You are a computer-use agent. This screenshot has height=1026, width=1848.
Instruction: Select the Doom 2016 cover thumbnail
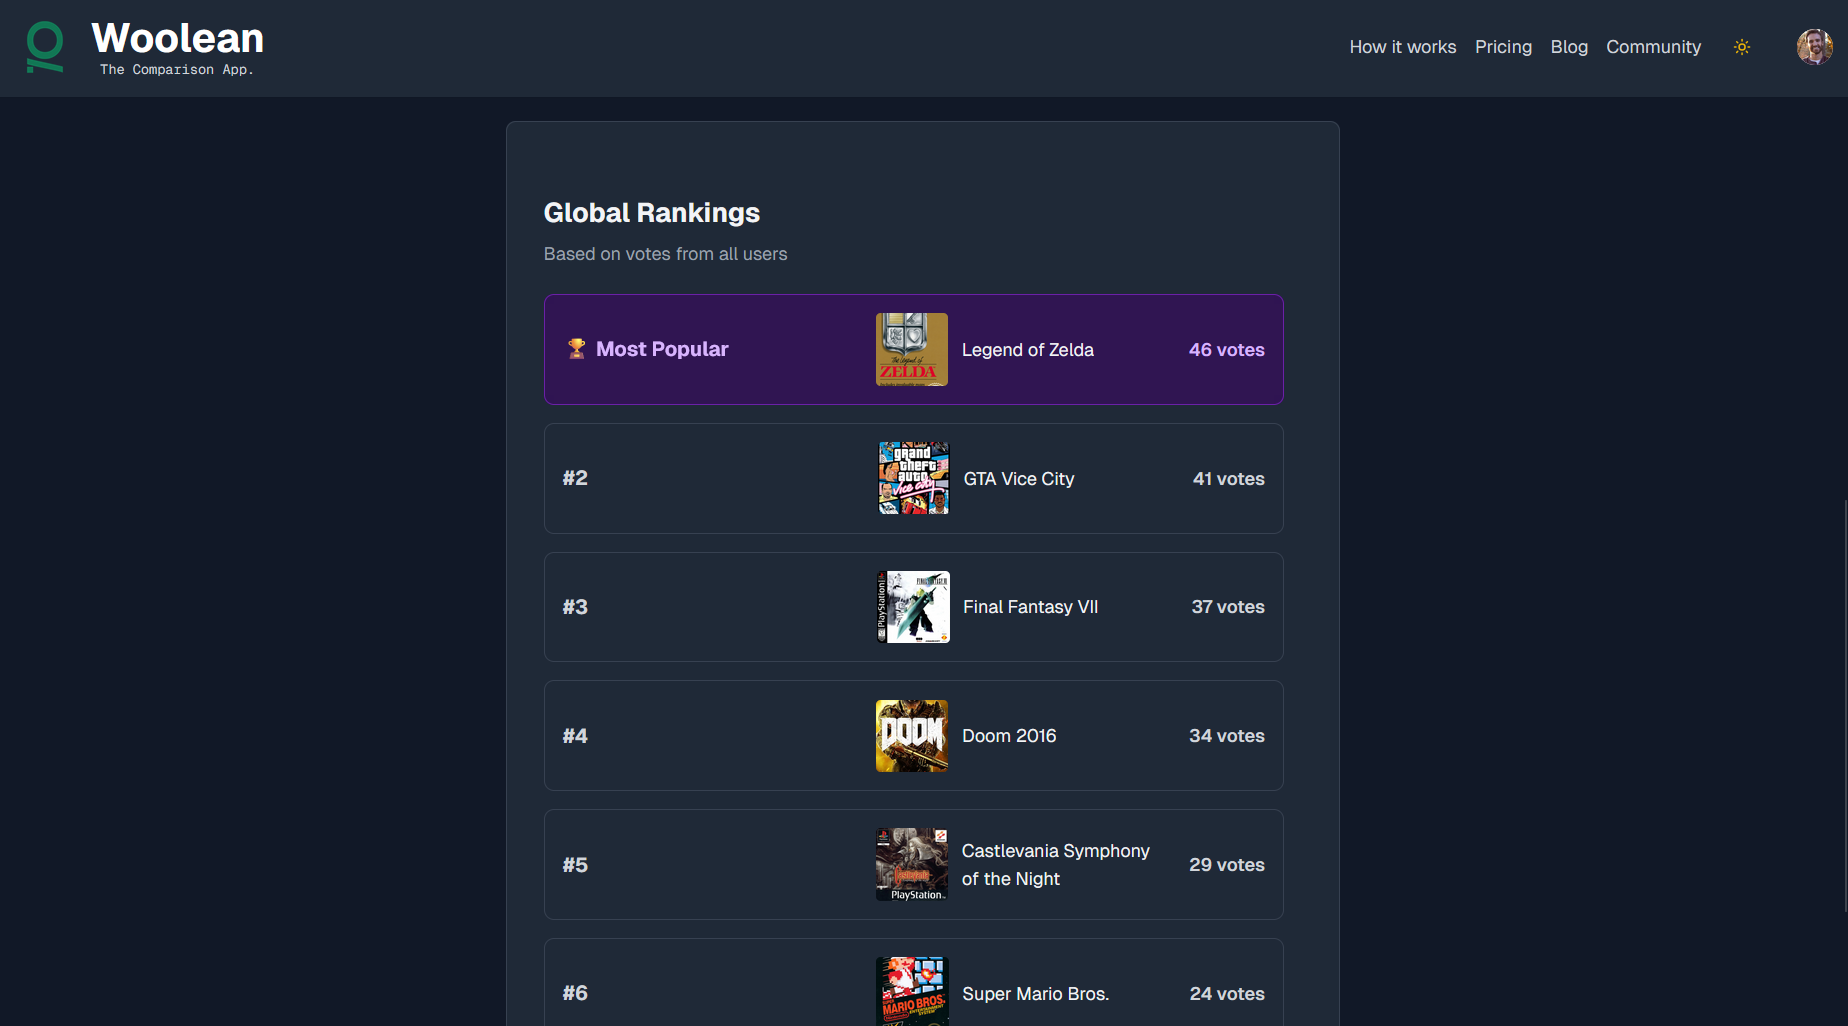click(x=912, y=736)
